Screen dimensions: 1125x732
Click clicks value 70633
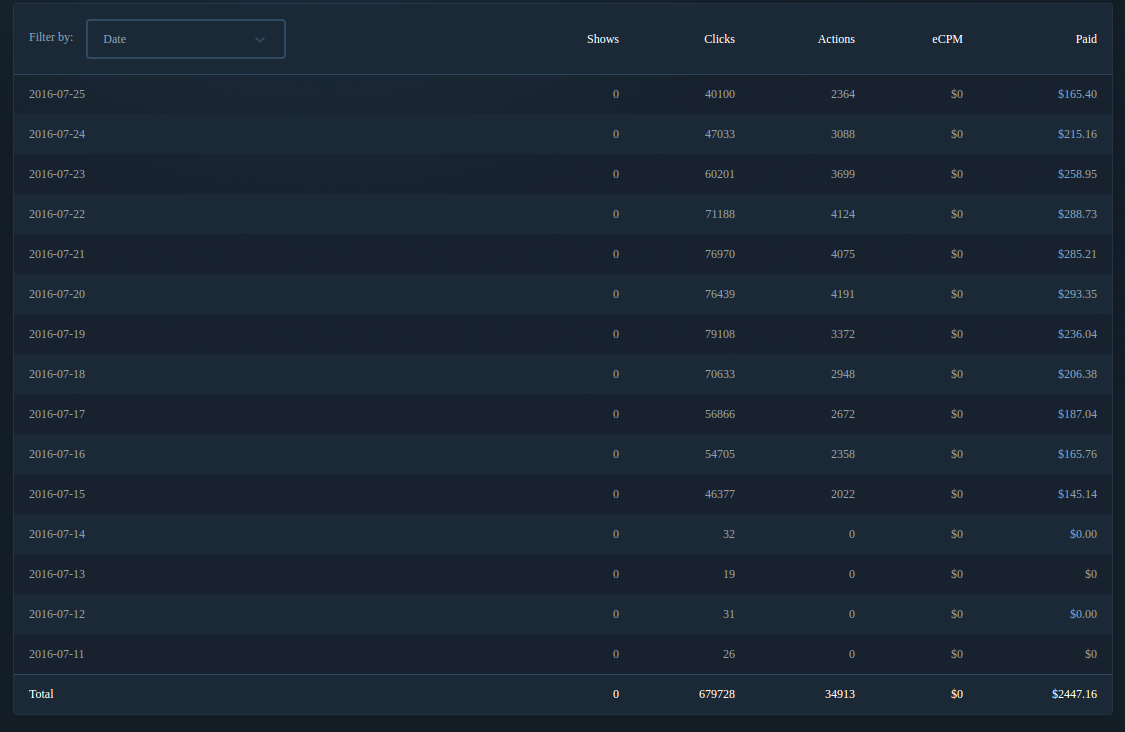tap(720, 374)
